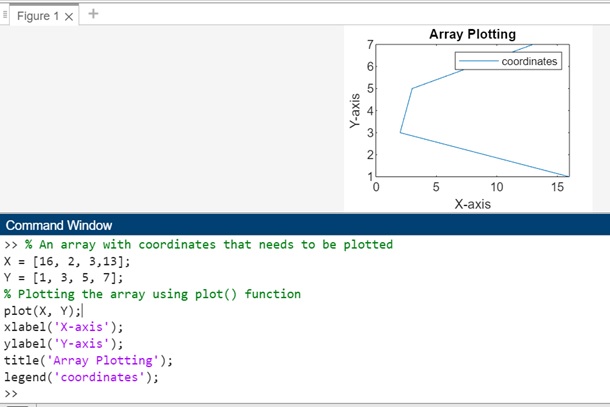Click the tab strip grip handle icon
Viewport: 610px width, 407px height.
5,14
